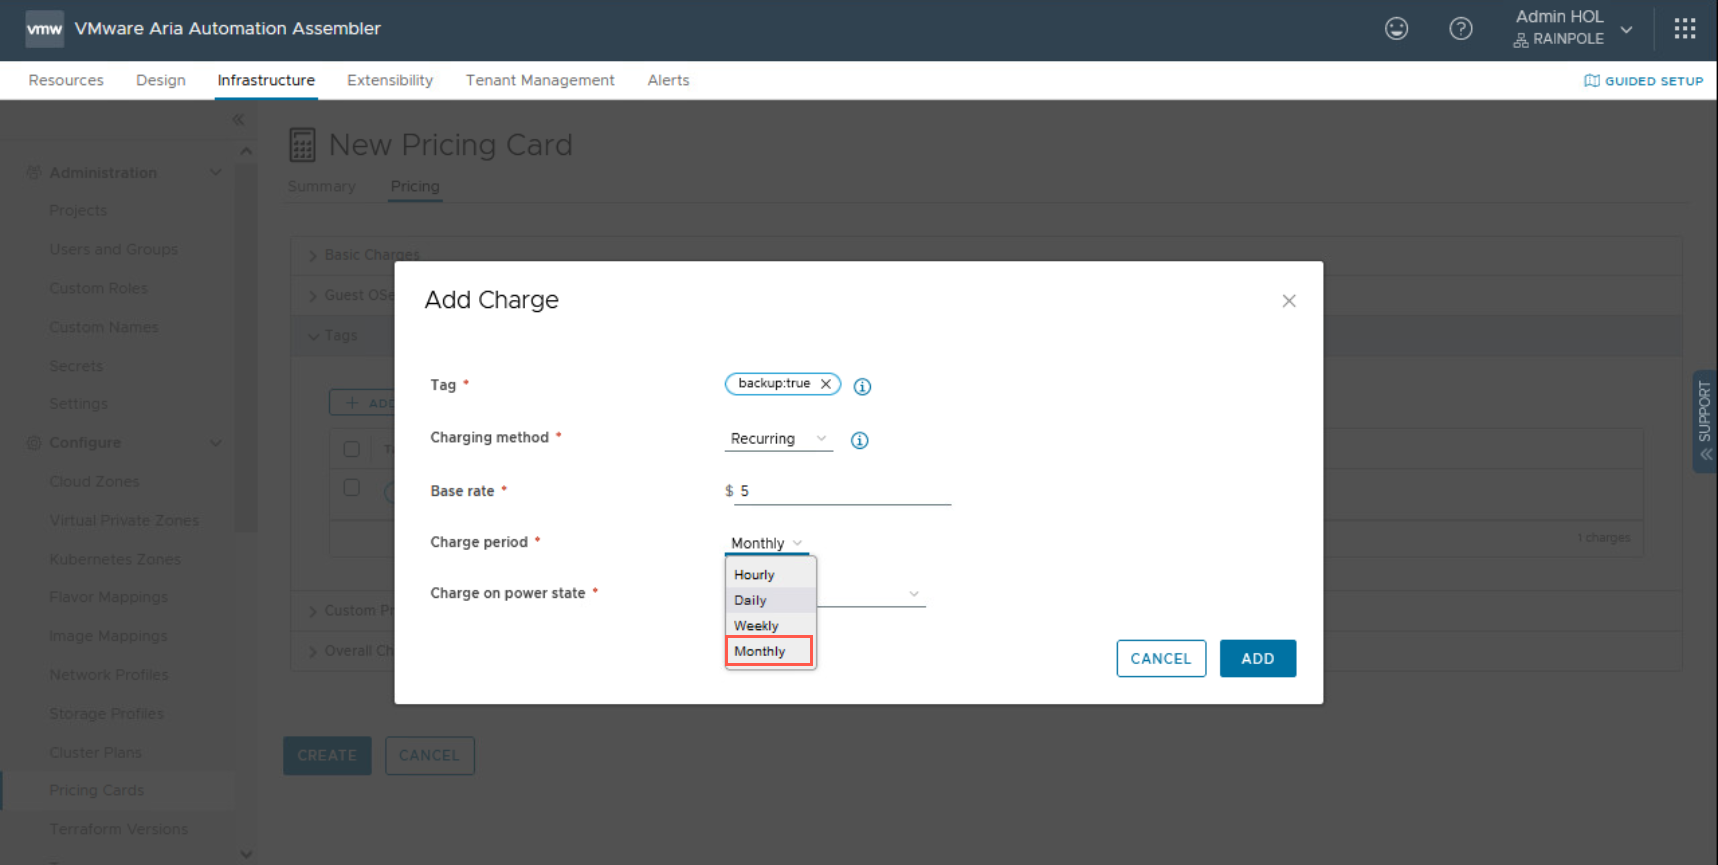Screen dimensions: 1718x865
Task: Open the Admin HOL user menu
Action: tap(1573, 28)
